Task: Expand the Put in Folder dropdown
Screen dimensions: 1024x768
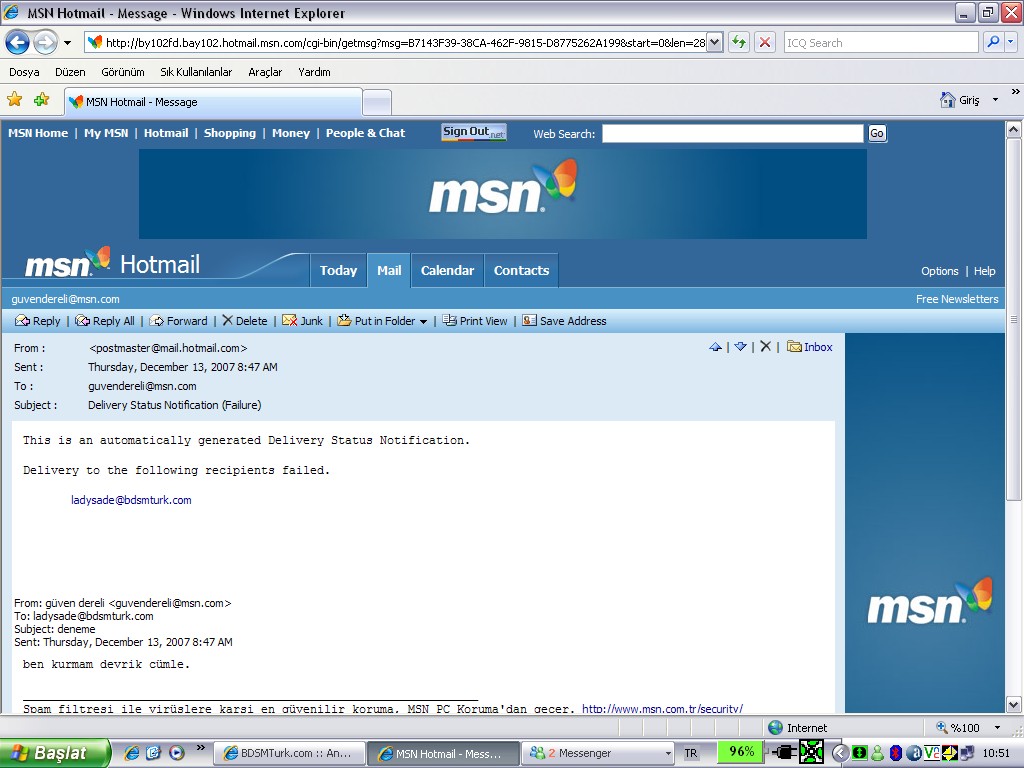Action: [x=423, y=322]
